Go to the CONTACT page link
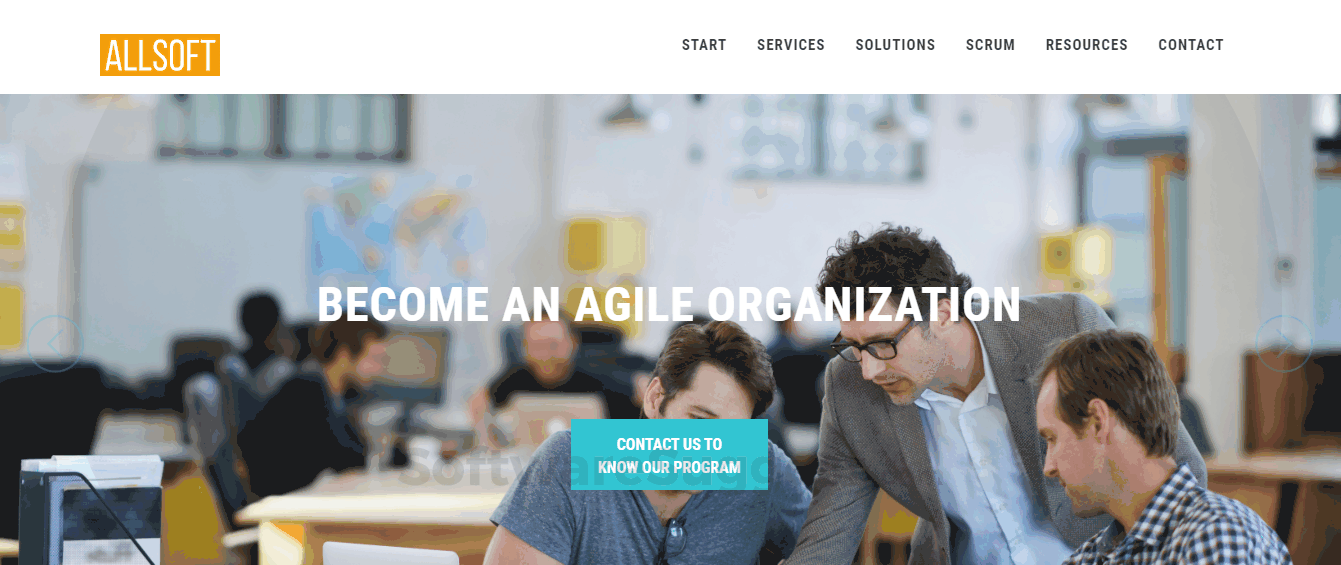Screen dimensions: 1341x565 1191,45
